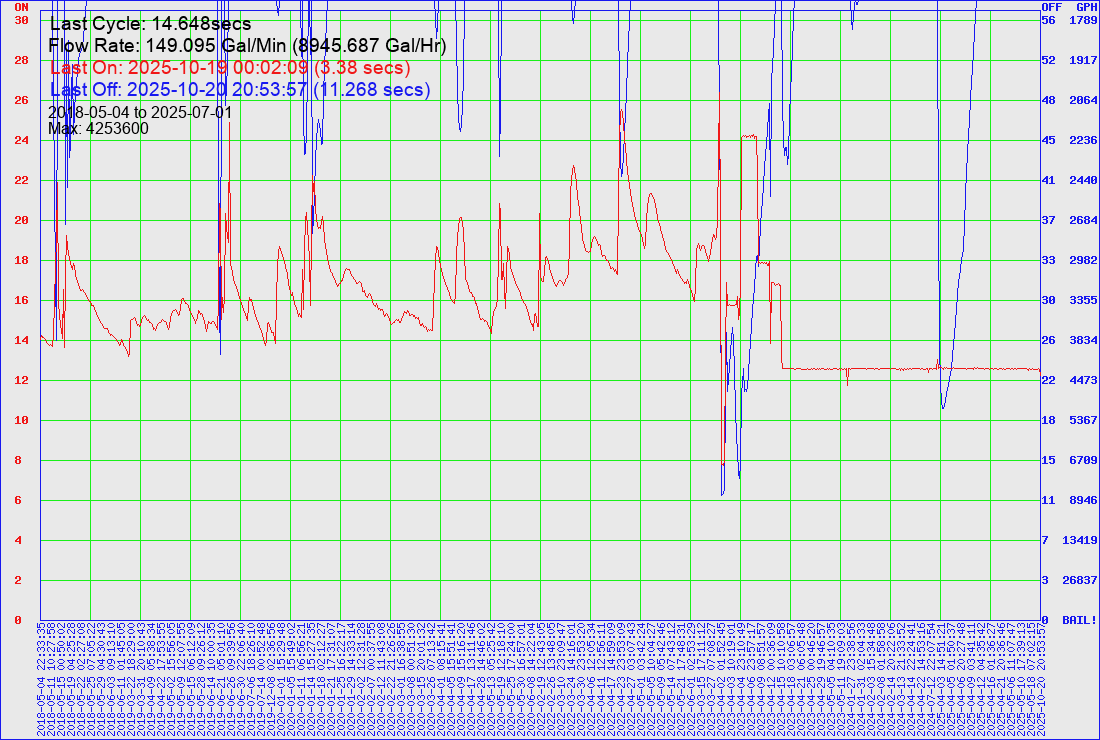
Task: Click the red Last On timestamp line
Action: (230, 68)
